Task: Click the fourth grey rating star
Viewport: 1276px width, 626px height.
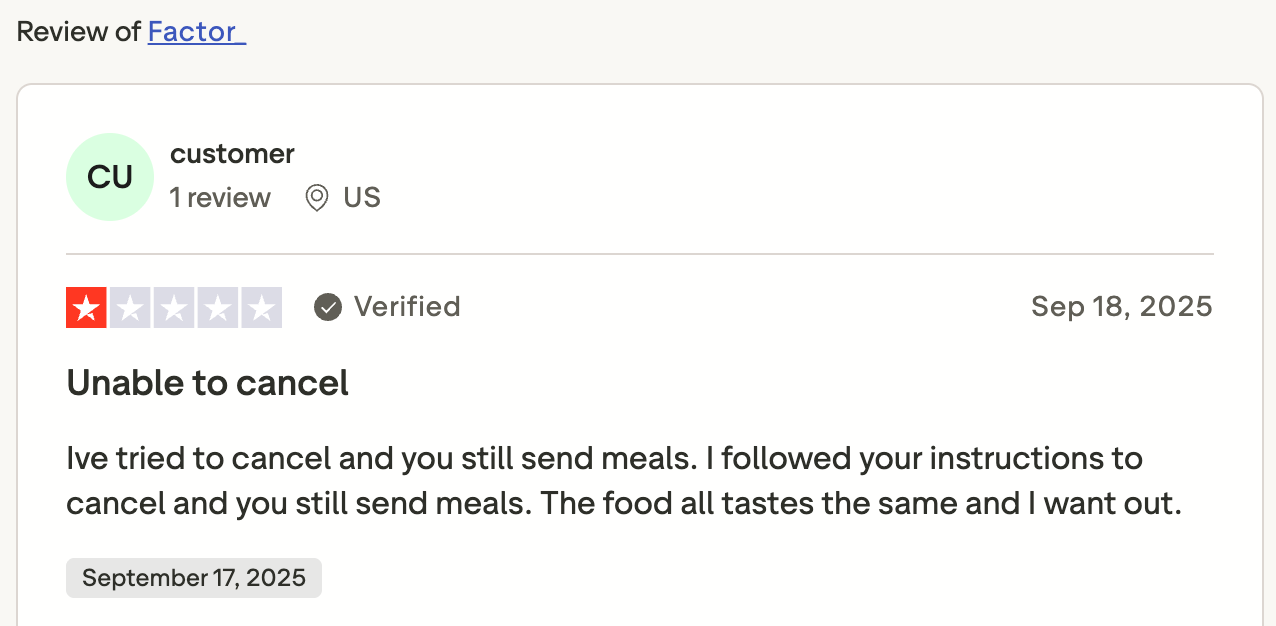Action: (217, 308)
